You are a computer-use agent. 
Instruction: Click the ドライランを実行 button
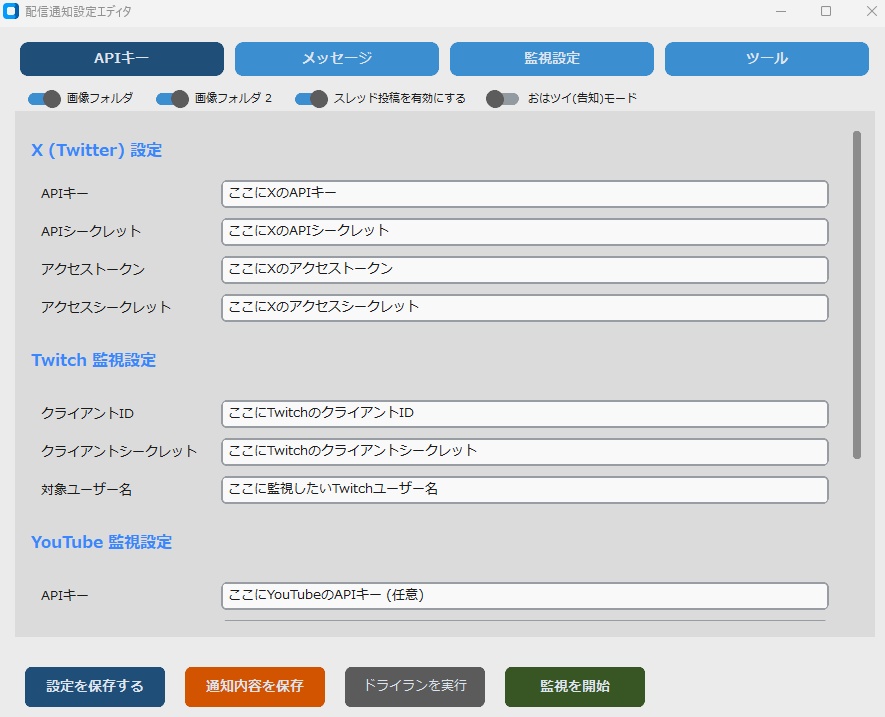coord(414,687)
